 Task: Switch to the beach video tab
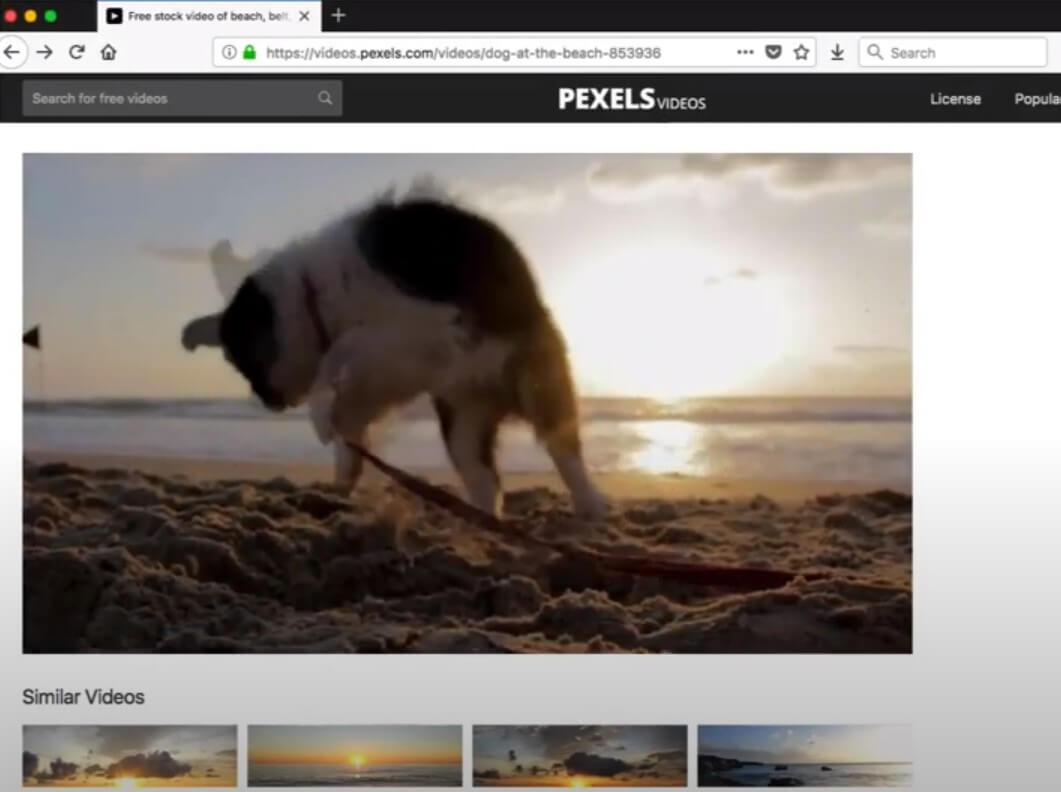[x=200, y=15]
